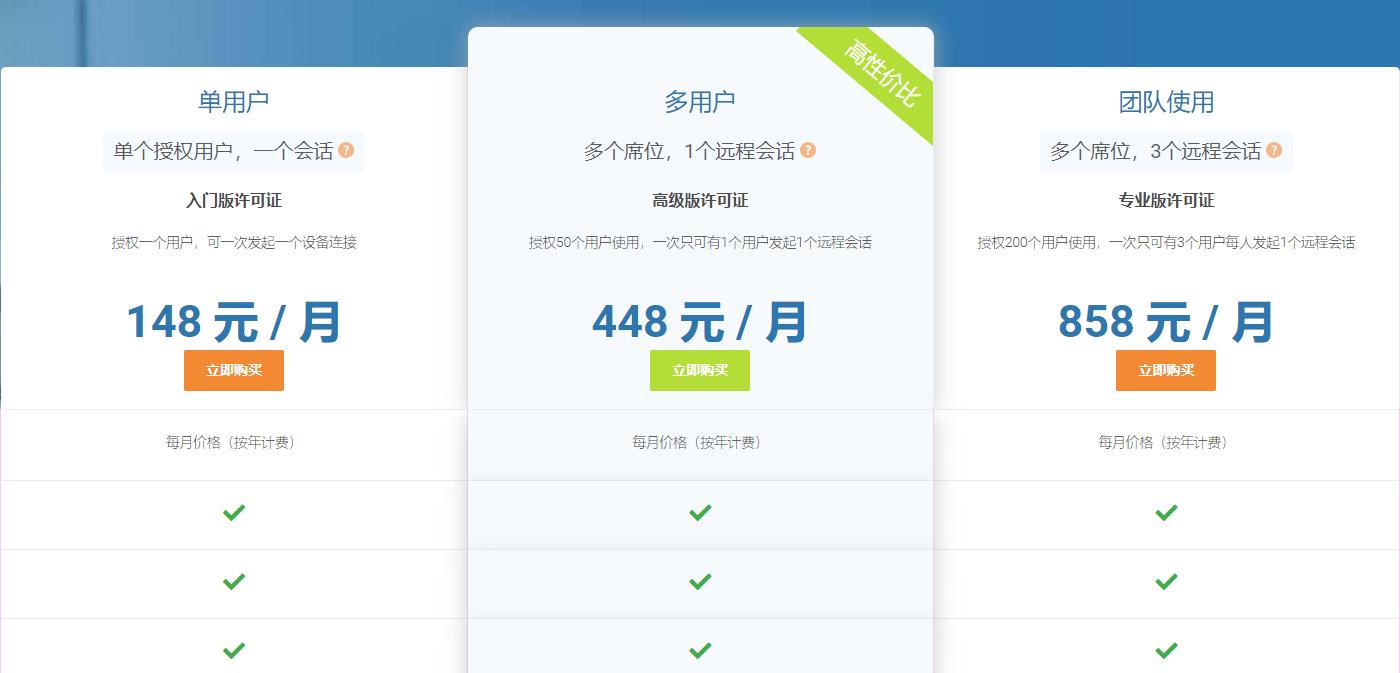The width and height of the screenshot is (1400, 673).
Task: Click the green 立即购买 button for 448 元 plan
Action: [700, 370]
